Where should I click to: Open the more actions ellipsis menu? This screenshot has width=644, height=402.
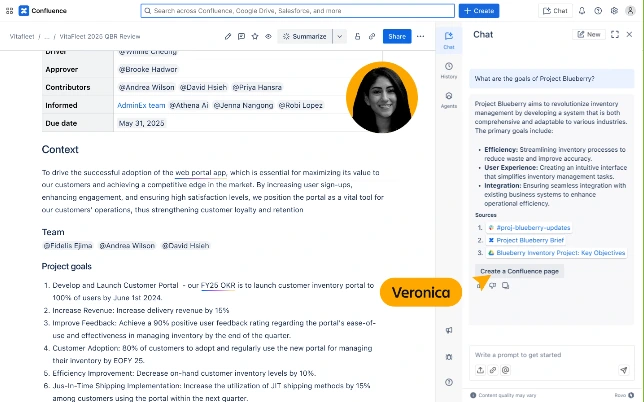coord(421,37)
